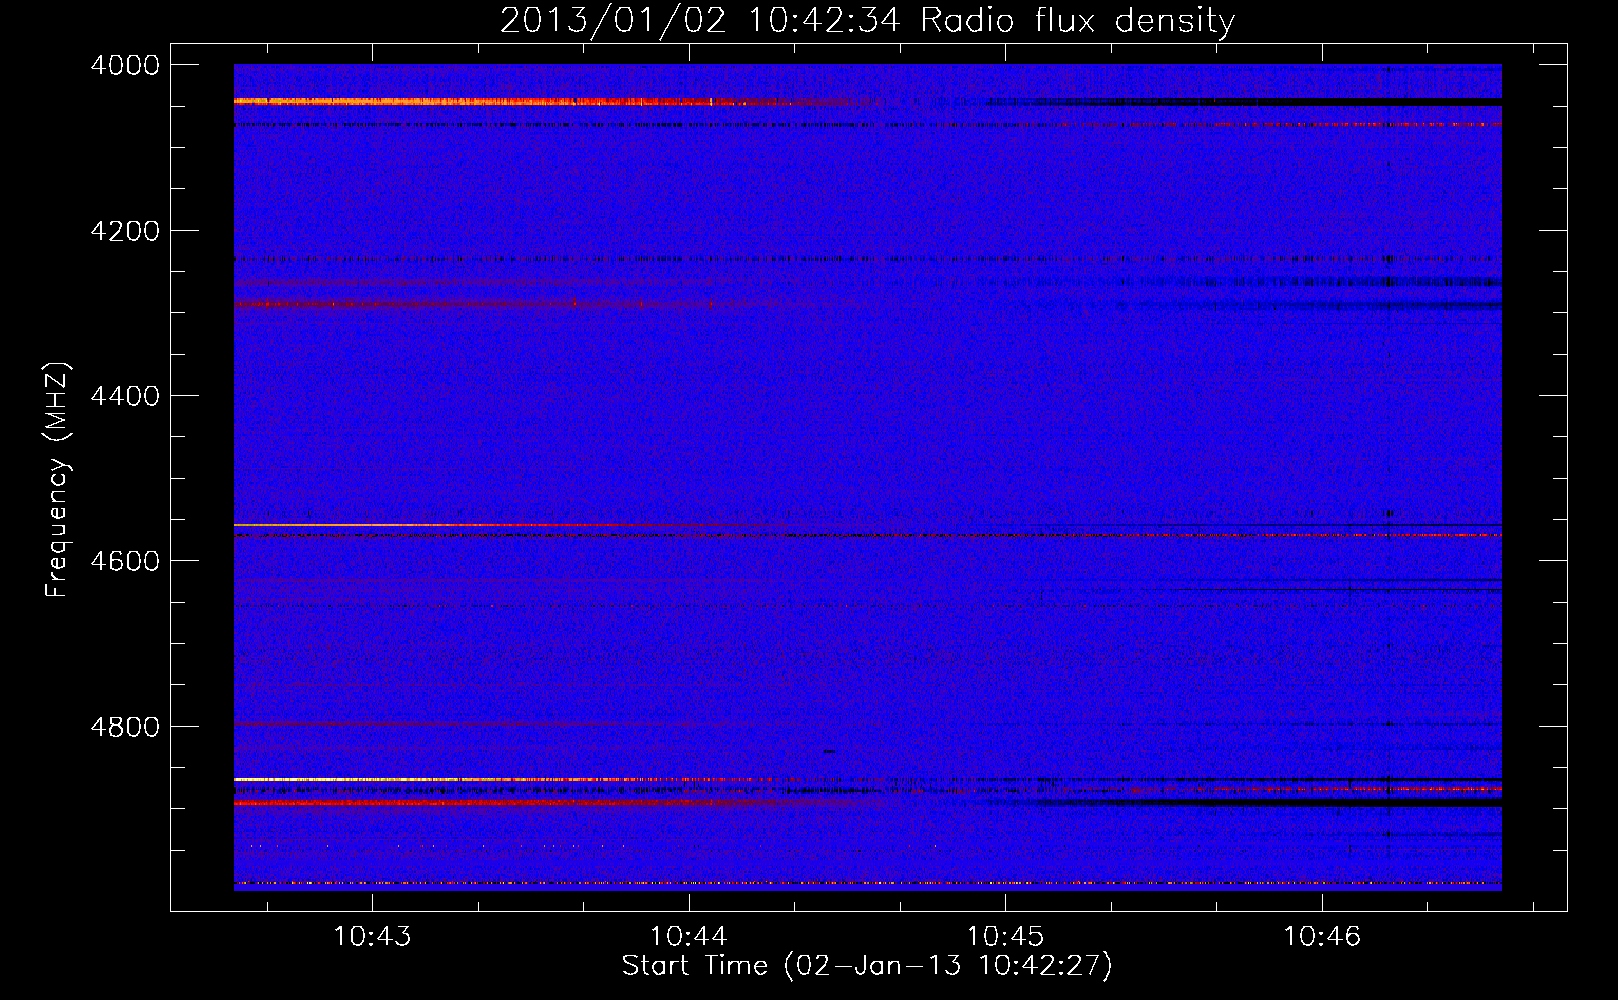Click the 10:43 time axis label
The width and height of the screenshot is (1618, 1000).
[372, 937]
